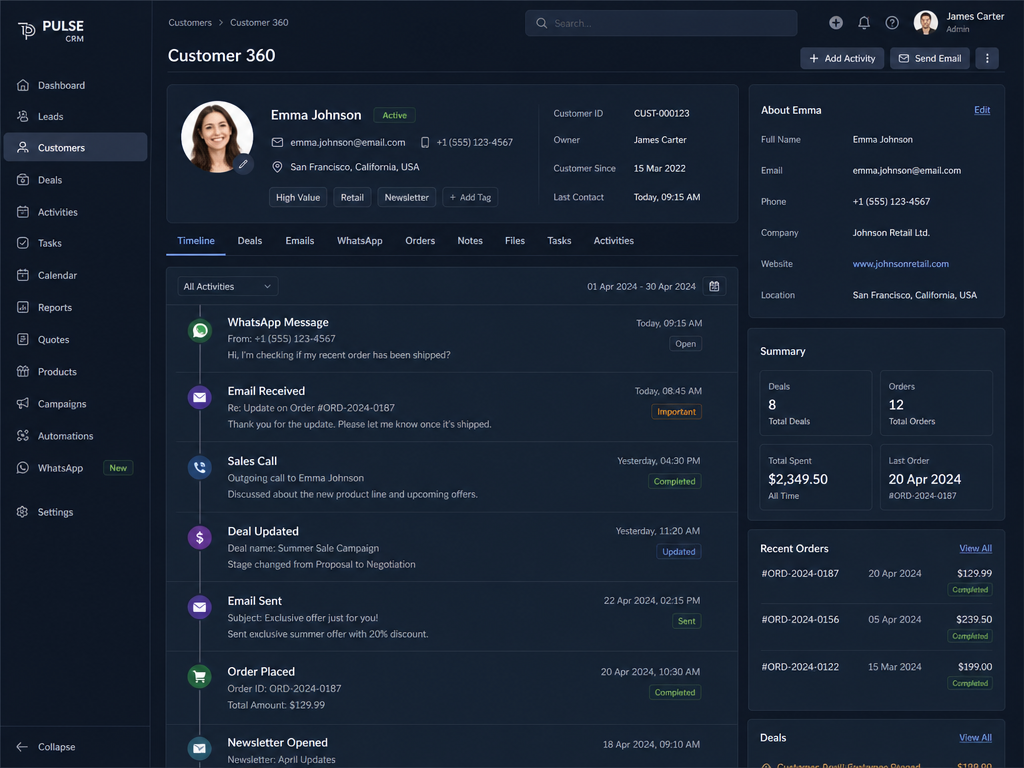The width and height of the screenshot is (1024, 768).
Task: Click the Last Order 20 Apr 2024 card
Action: [x=936, y=477]
